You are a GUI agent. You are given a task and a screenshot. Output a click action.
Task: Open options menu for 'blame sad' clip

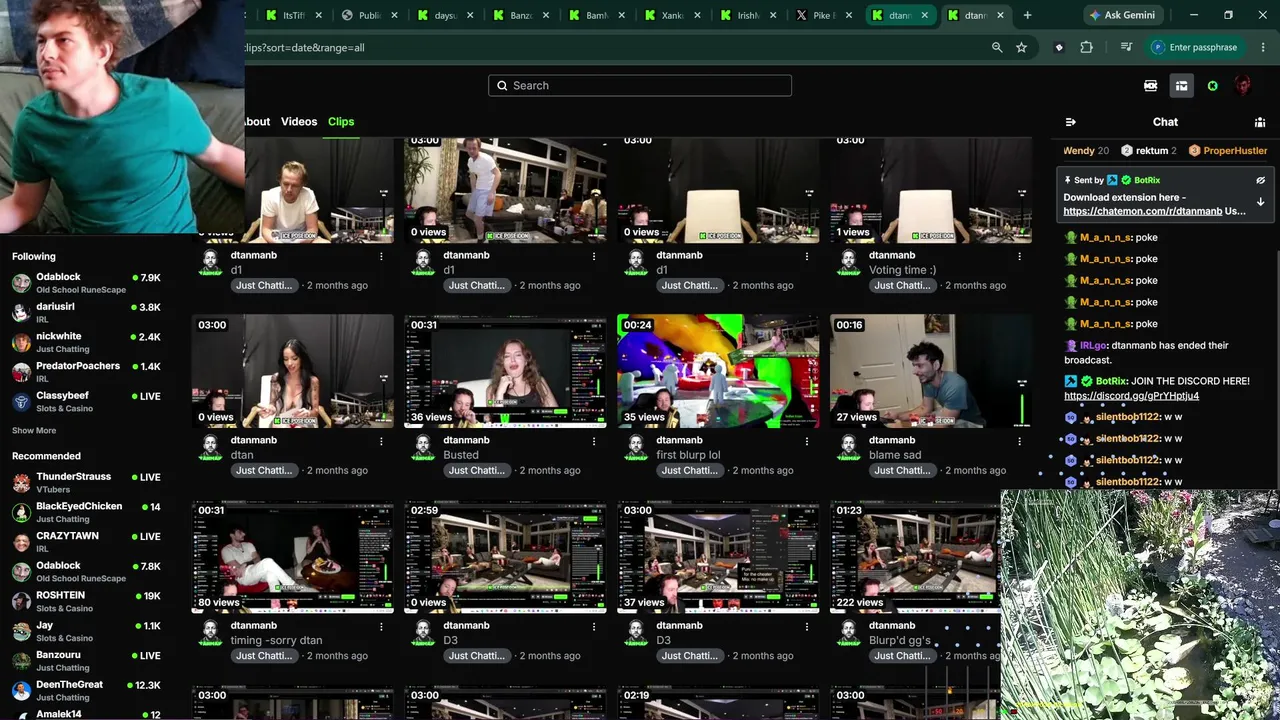pyautogui.click(x=1020, y=441)
